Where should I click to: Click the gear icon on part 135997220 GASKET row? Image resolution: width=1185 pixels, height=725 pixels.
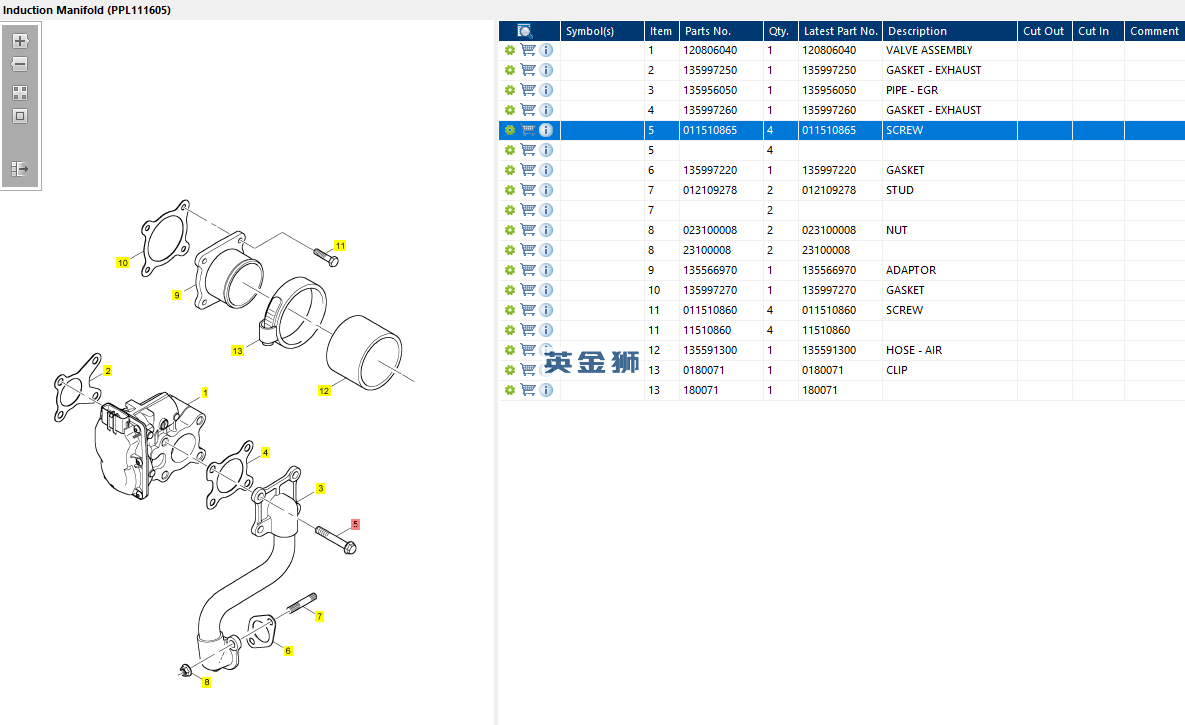point(510,170)
